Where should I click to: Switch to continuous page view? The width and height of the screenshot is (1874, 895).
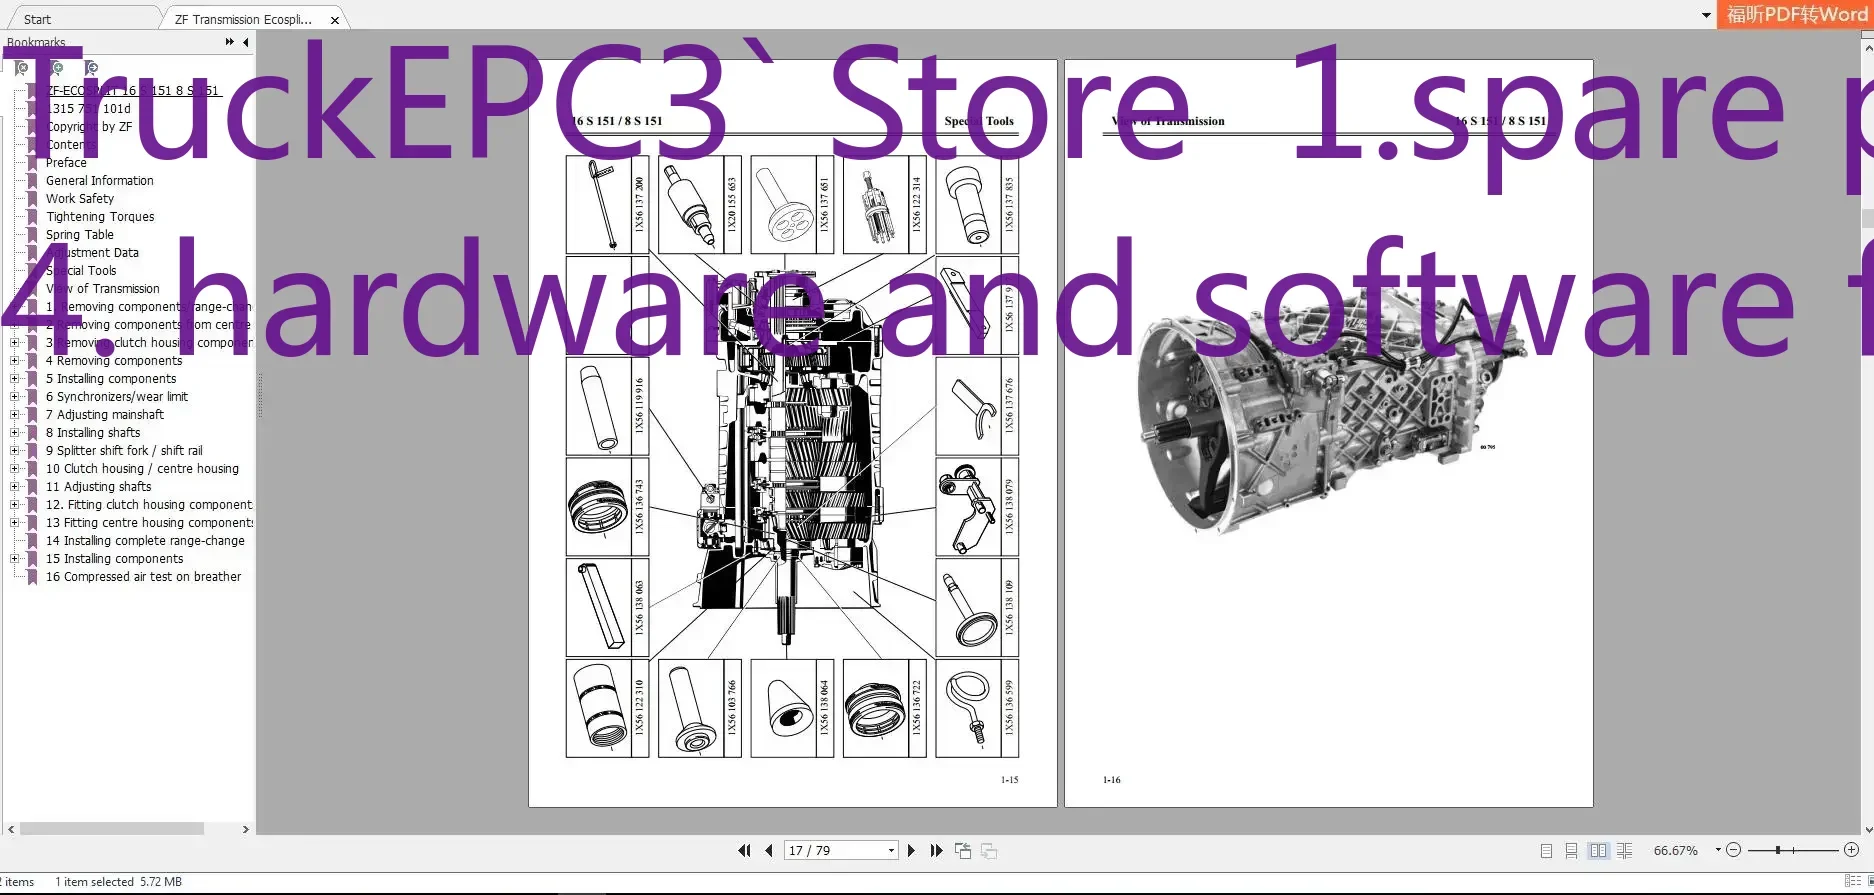point(1572,851)
